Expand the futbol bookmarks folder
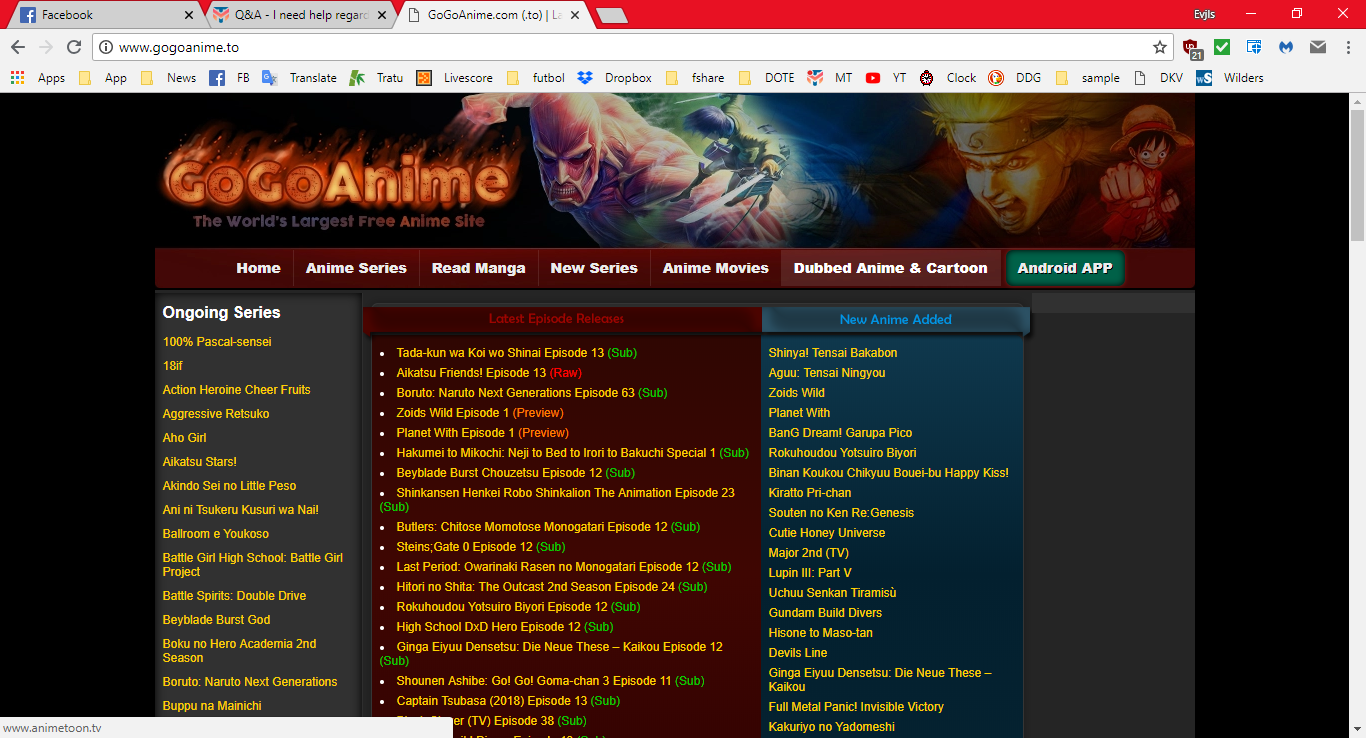This screenshot has height=738, width=1366. (x=536, y=78)
